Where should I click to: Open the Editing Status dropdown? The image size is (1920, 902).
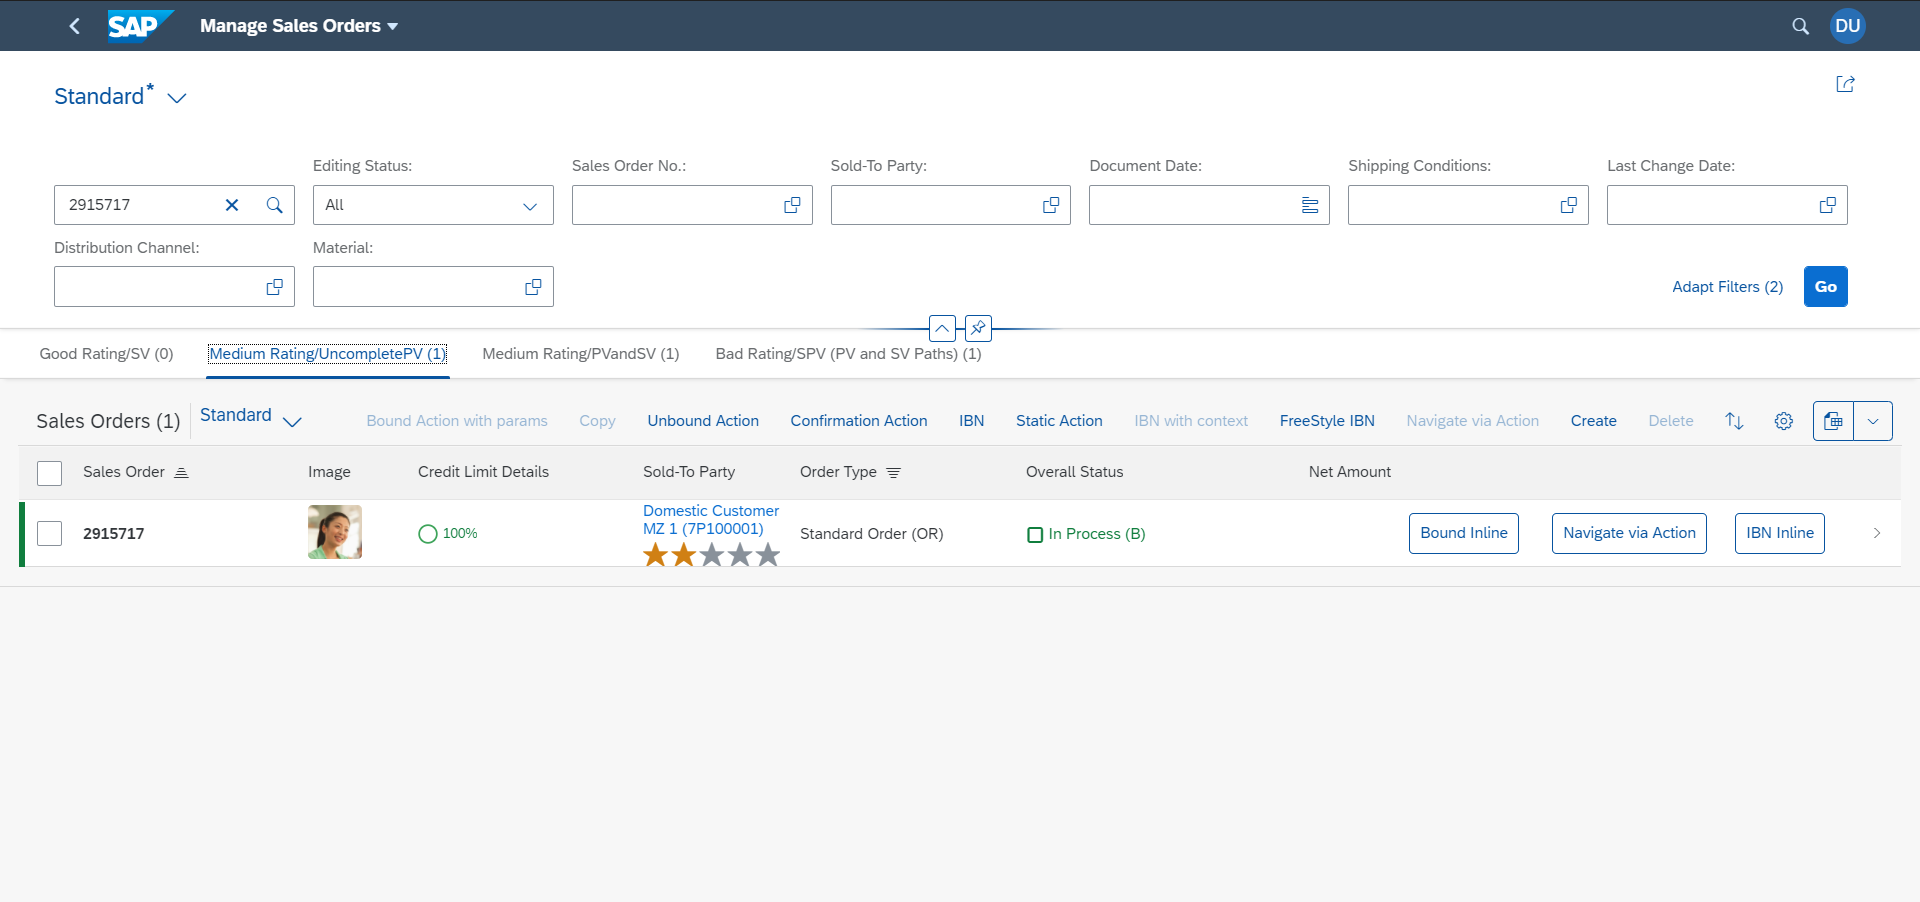pos(529,206)
